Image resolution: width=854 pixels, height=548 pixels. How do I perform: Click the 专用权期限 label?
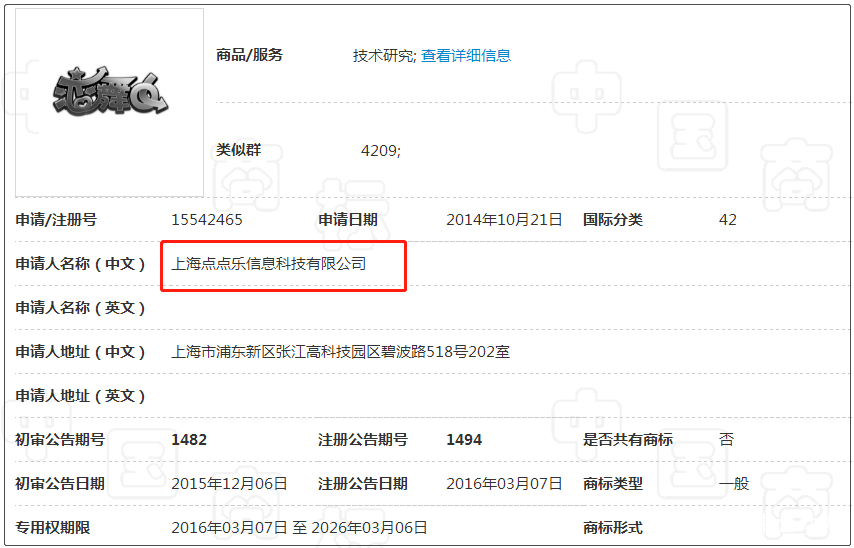tap(53, 528)
